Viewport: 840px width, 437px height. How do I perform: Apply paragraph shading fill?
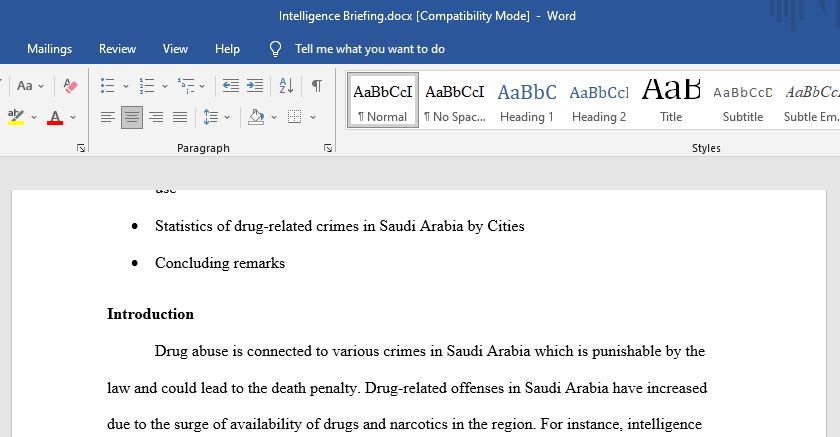pos(257,117)
